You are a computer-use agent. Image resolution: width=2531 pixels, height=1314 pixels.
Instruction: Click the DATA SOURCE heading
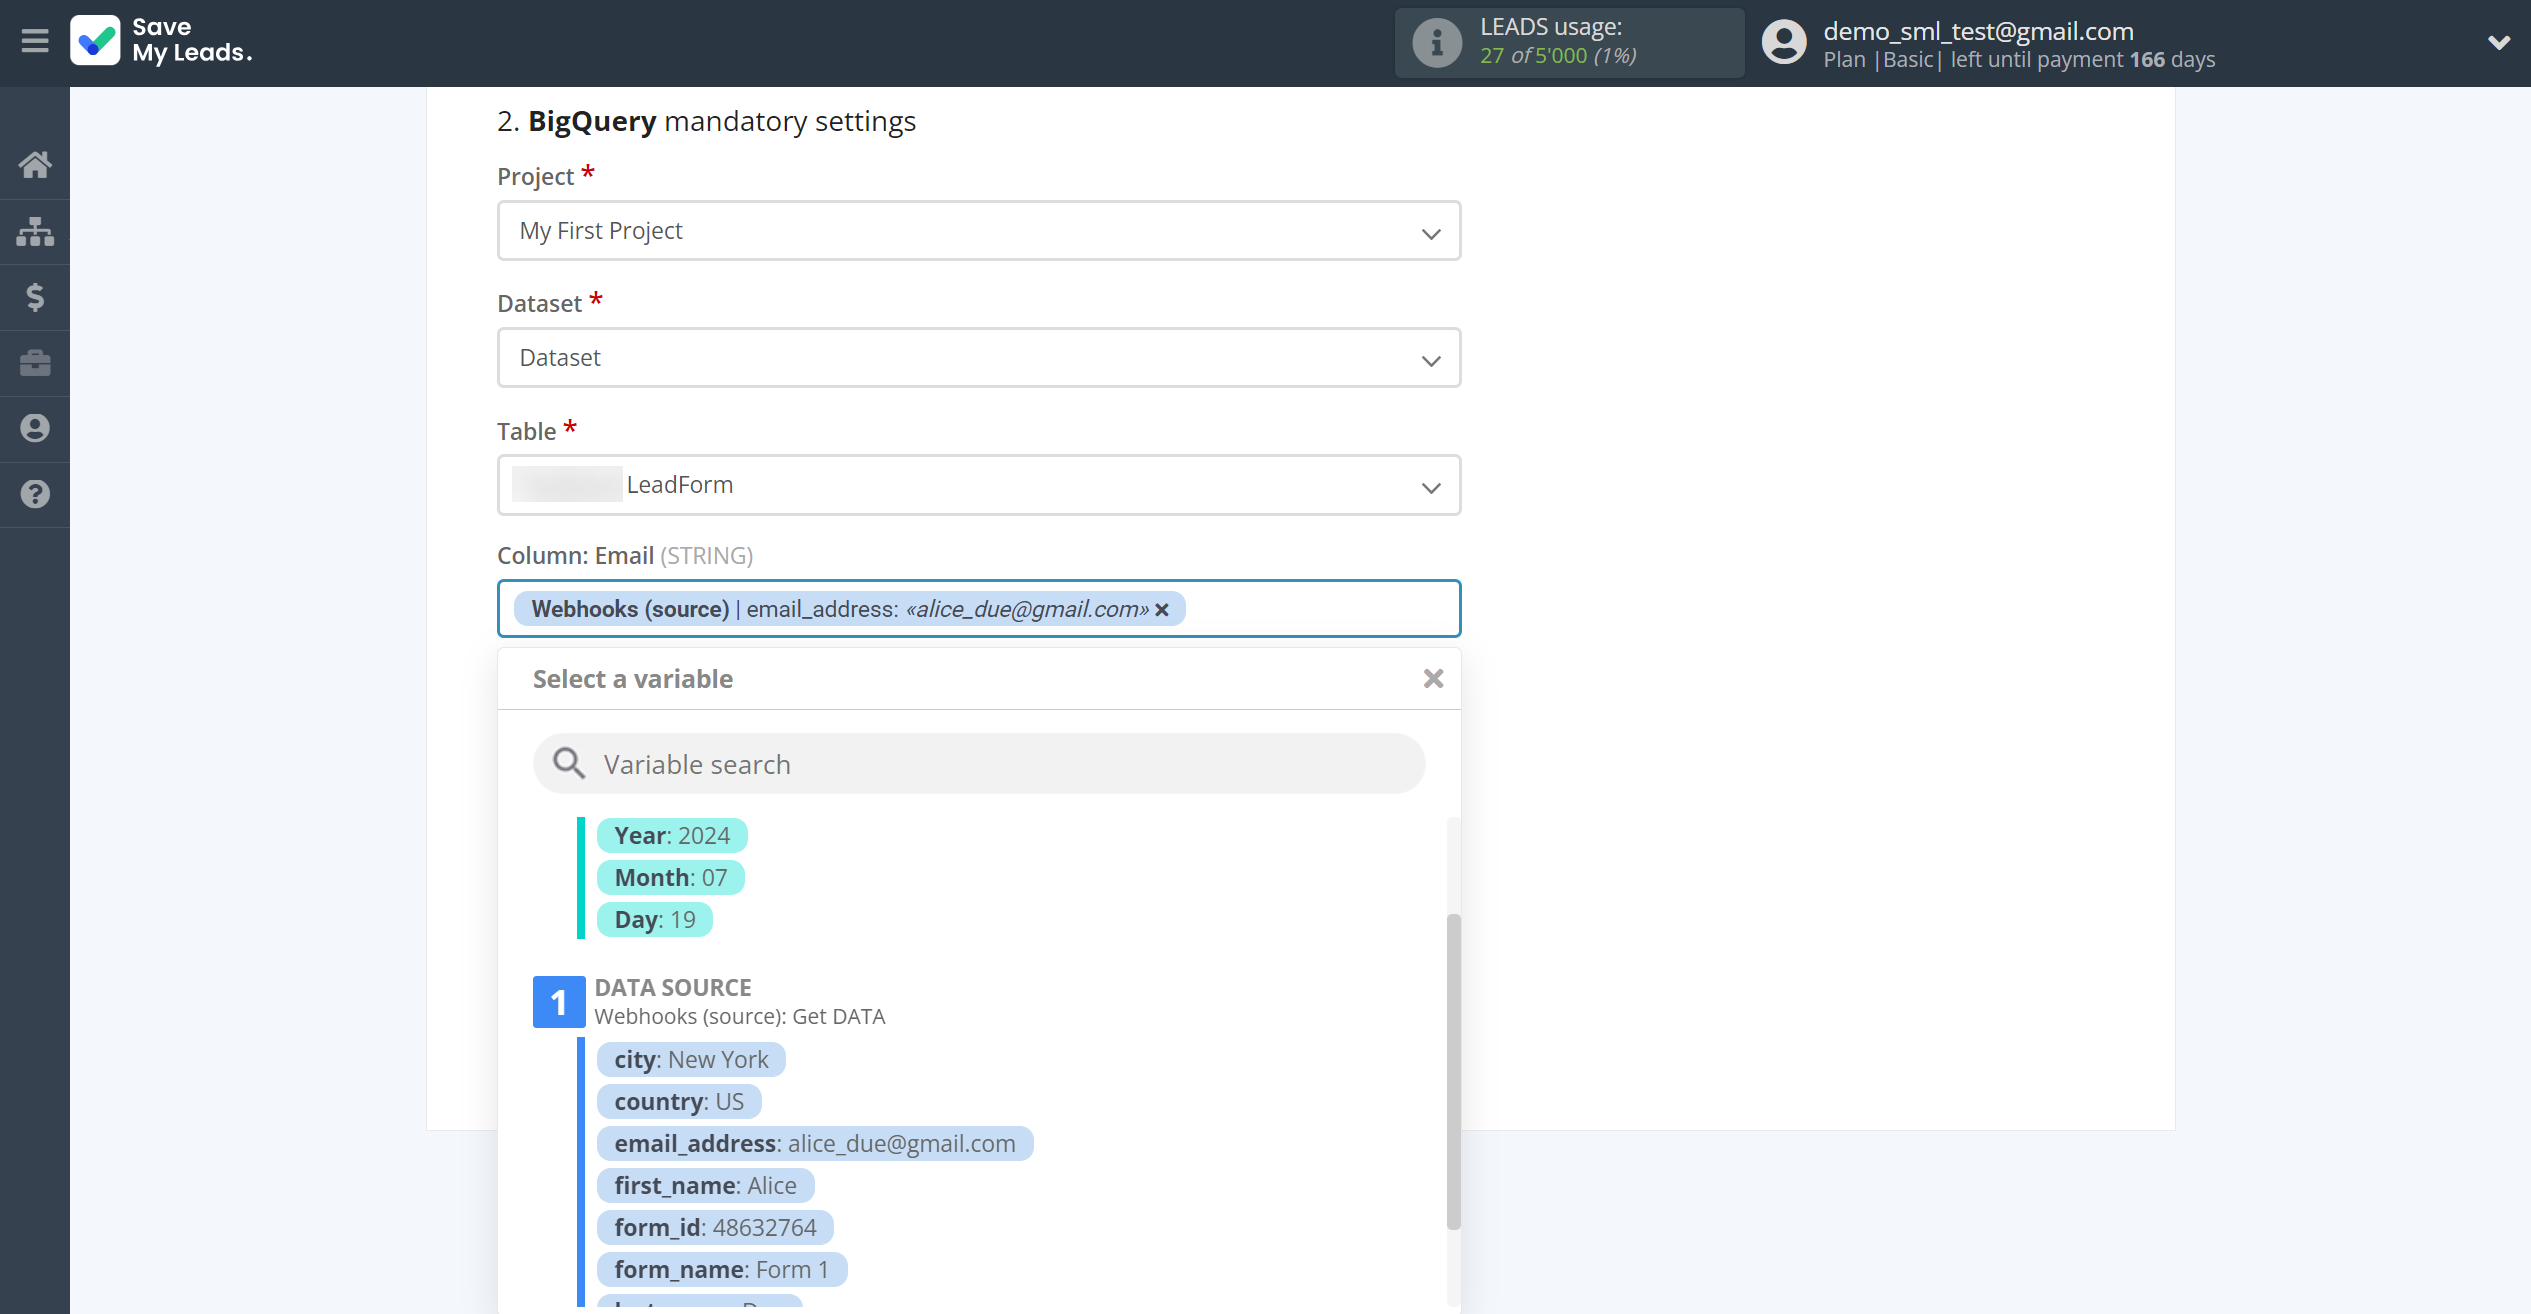pos(673,988)
